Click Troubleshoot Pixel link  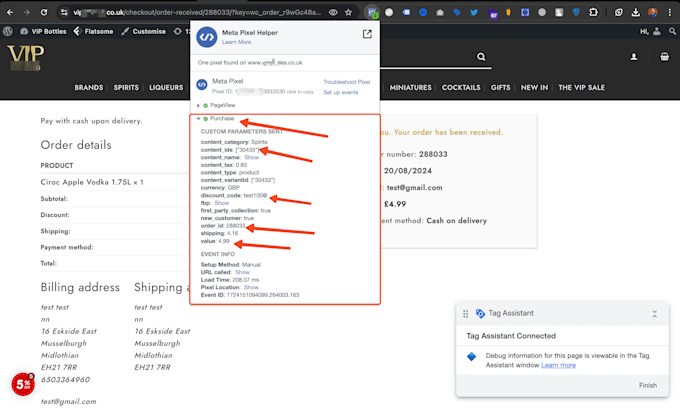point(347,82)
